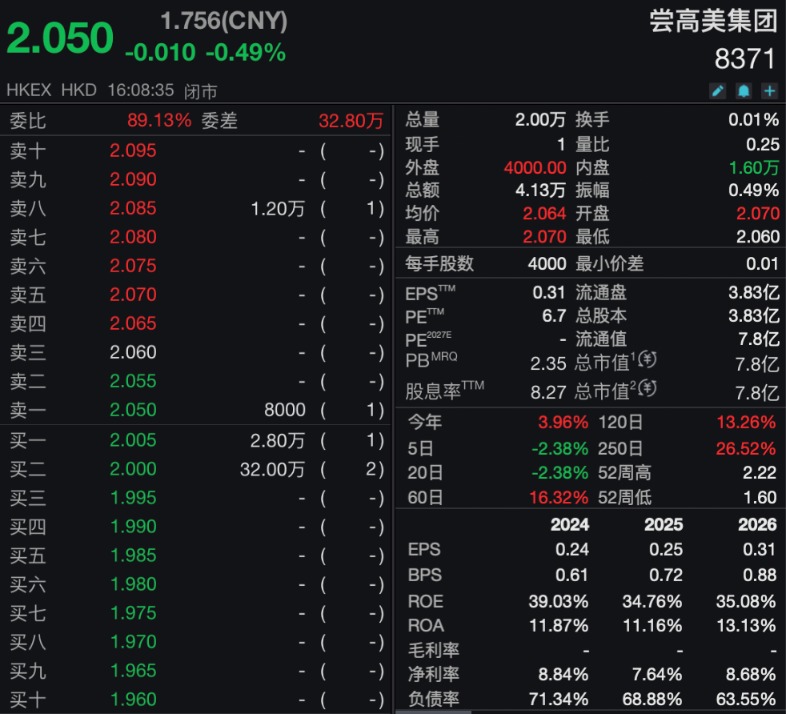Select the 买五 row price 1.985
Image resolution: width=786 pixels, height=714 pixels.
(x=133, y=555)
